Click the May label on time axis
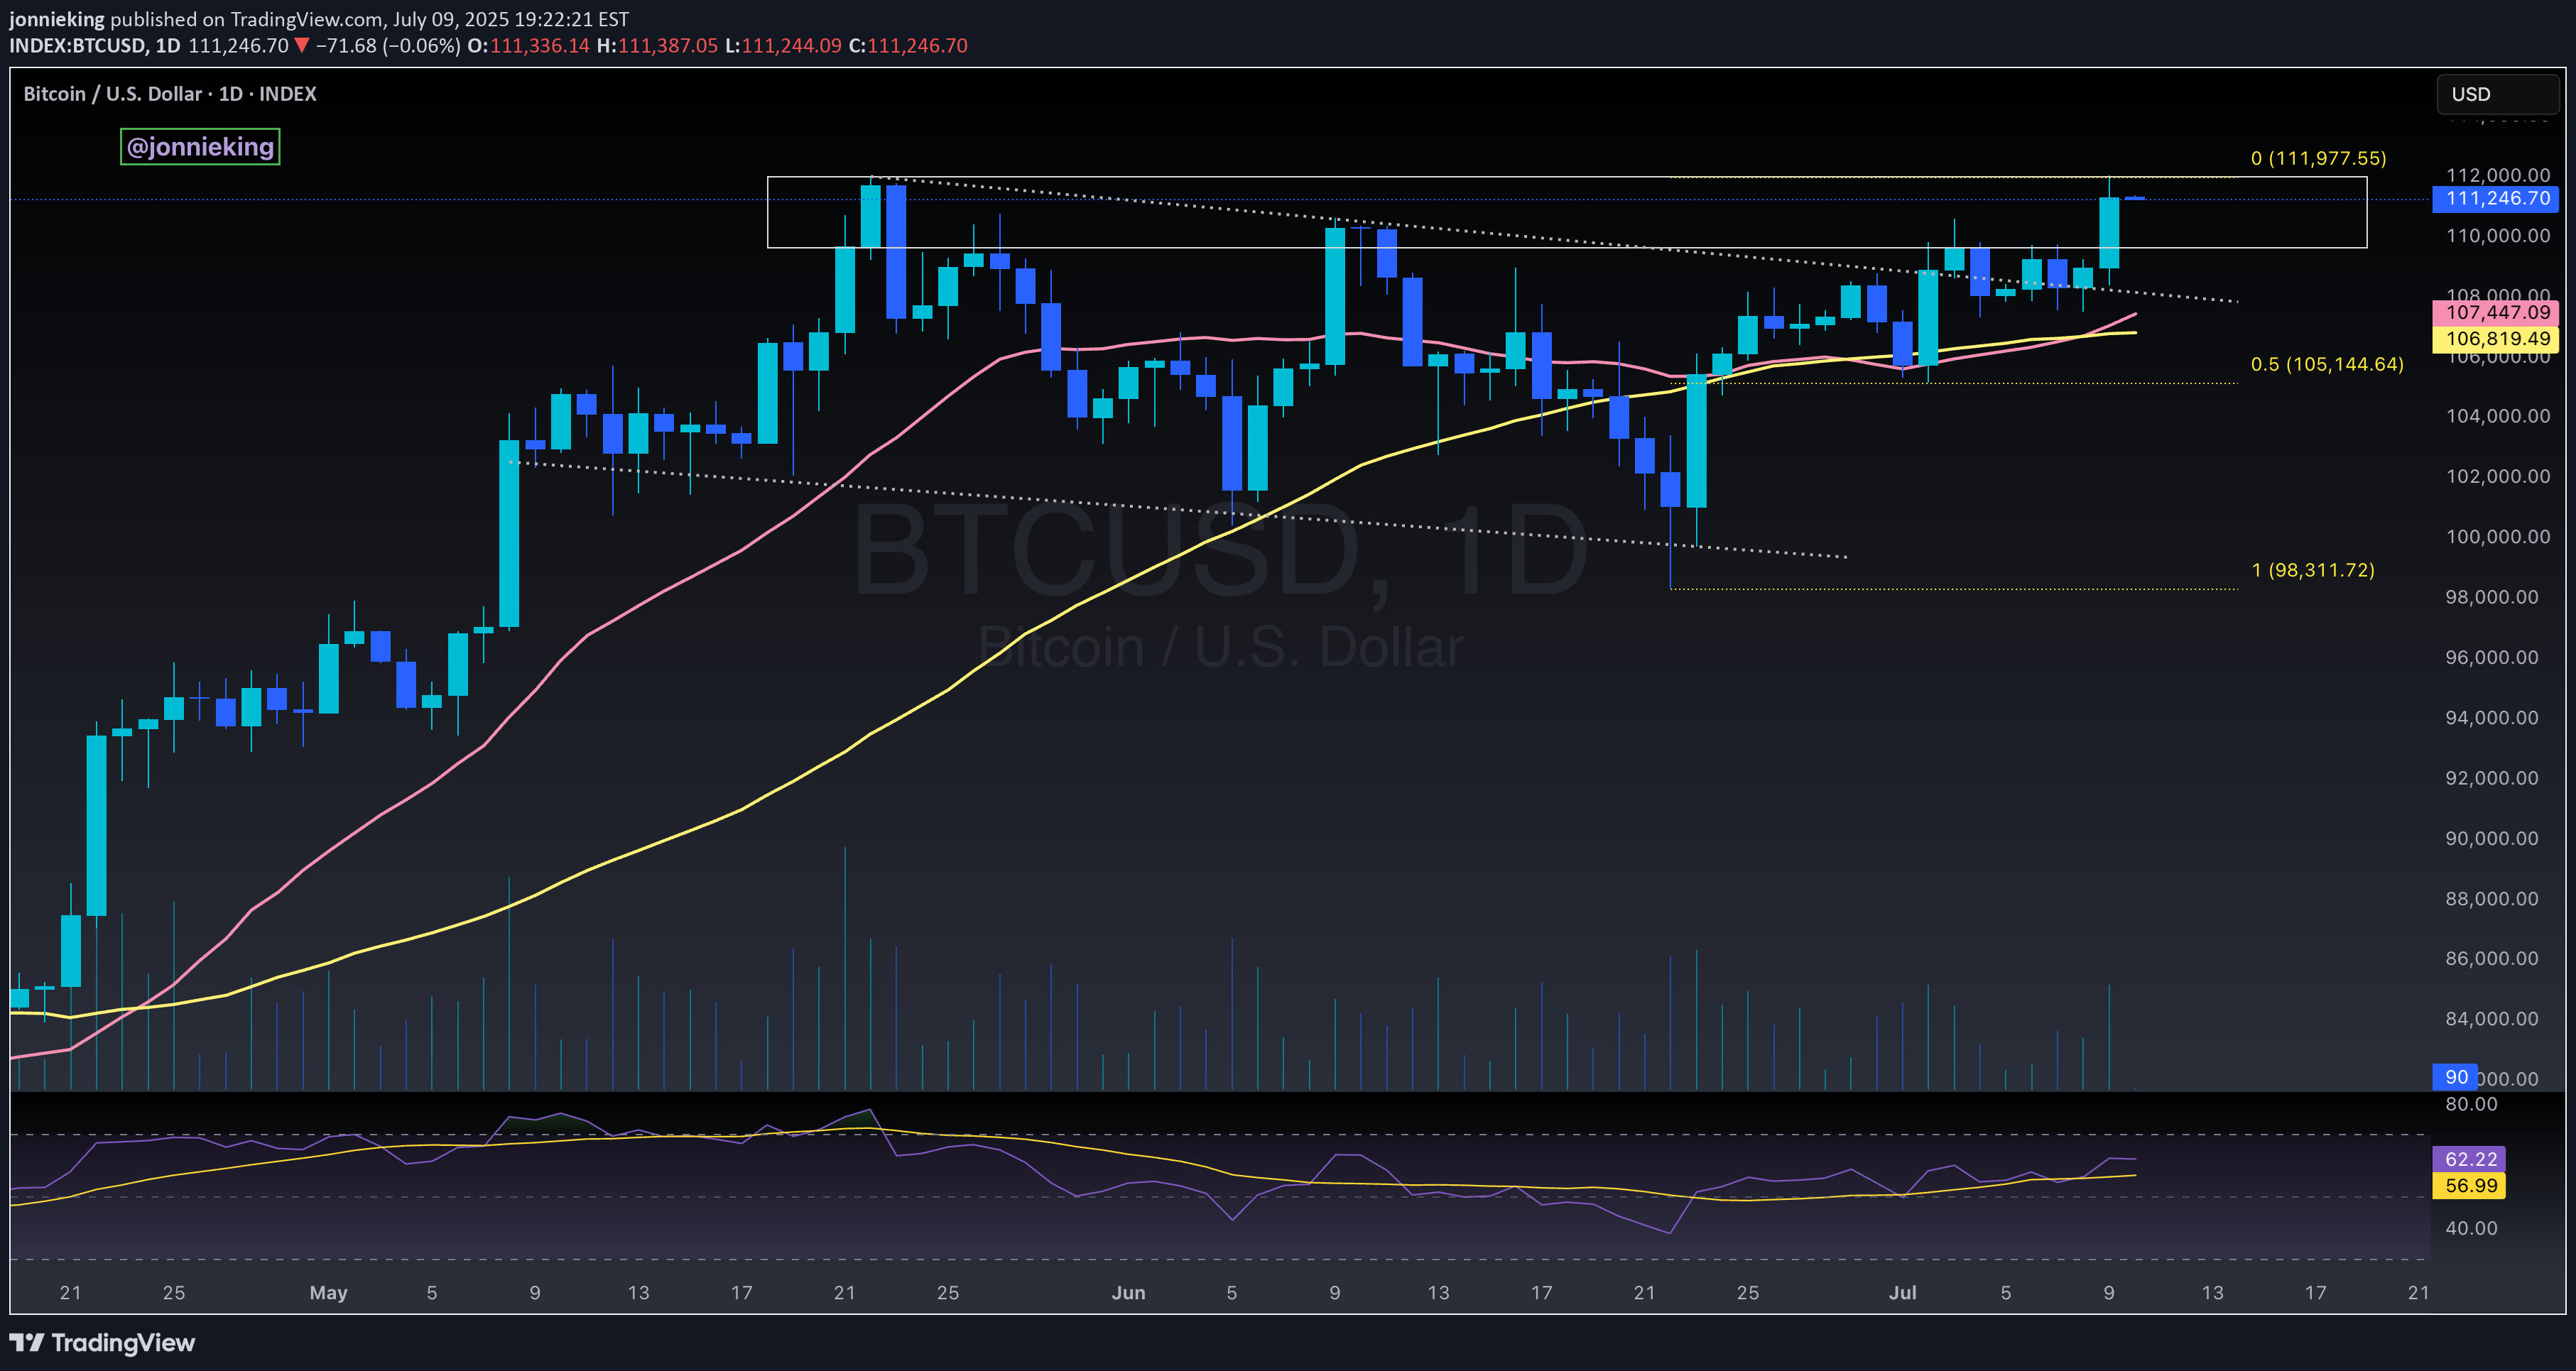 coord(328,1292)
